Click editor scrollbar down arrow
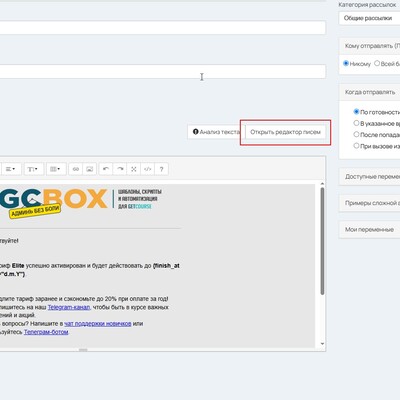400x400 pixels. (322, 344)
